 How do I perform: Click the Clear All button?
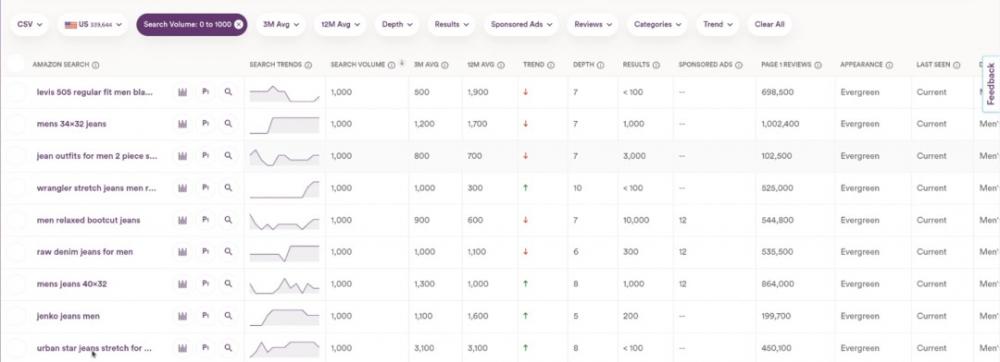coord(769,24)
